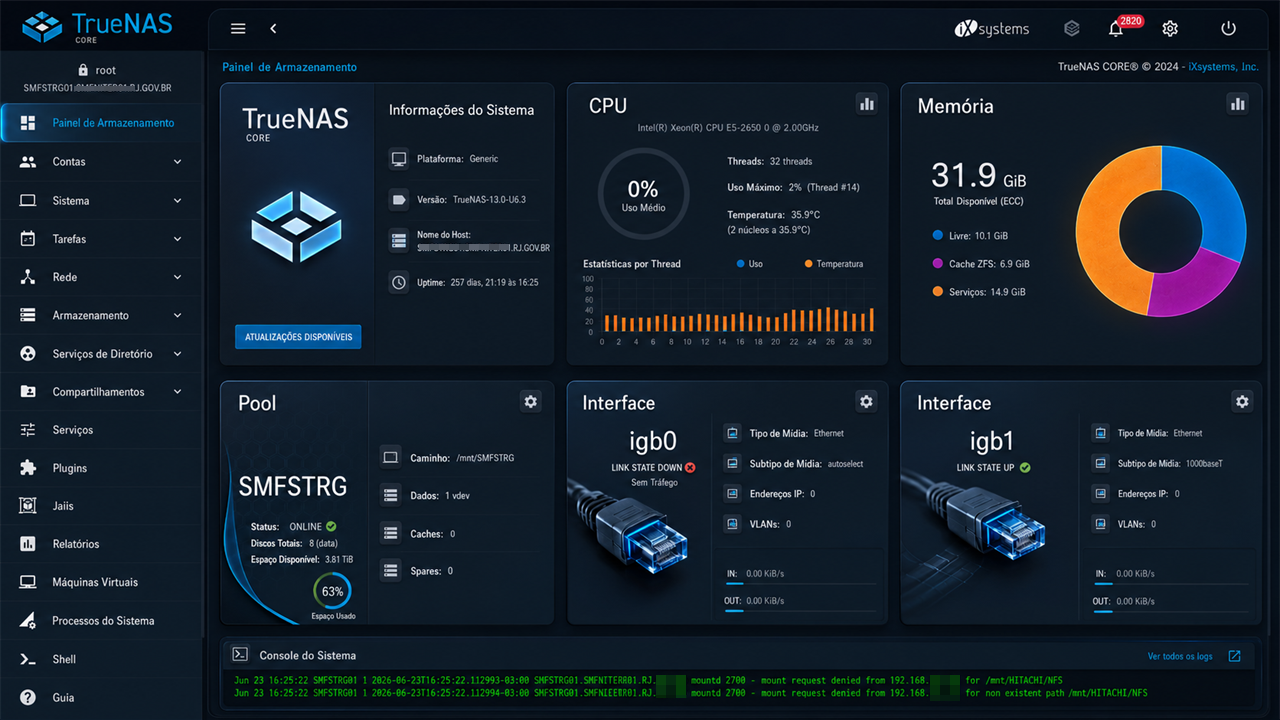
Task: Click the Guia question mark icon
Action: click(28, 697)
